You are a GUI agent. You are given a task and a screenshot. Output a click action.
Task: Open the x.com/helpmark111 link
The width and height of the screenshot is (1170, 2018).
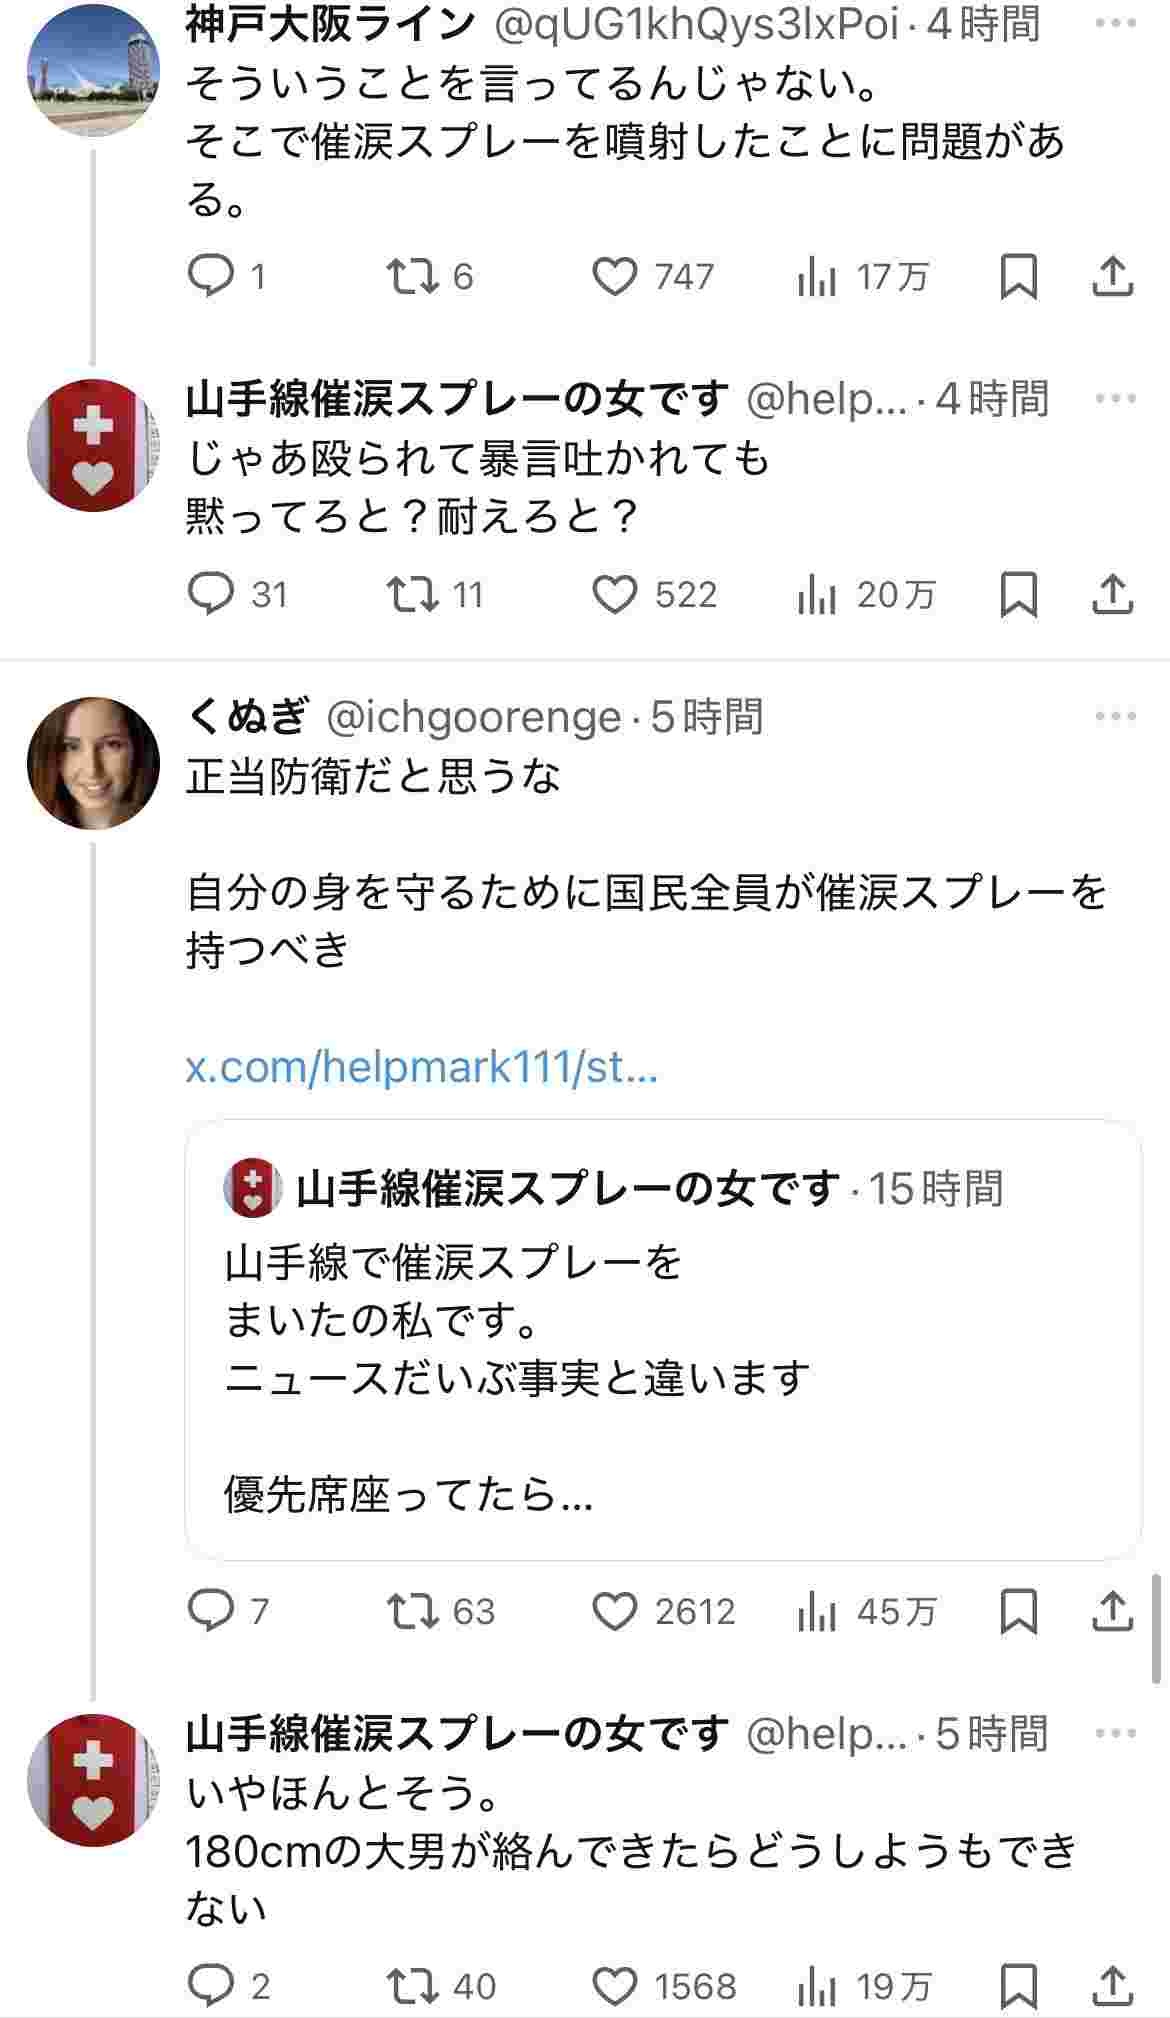[421, 1068]
